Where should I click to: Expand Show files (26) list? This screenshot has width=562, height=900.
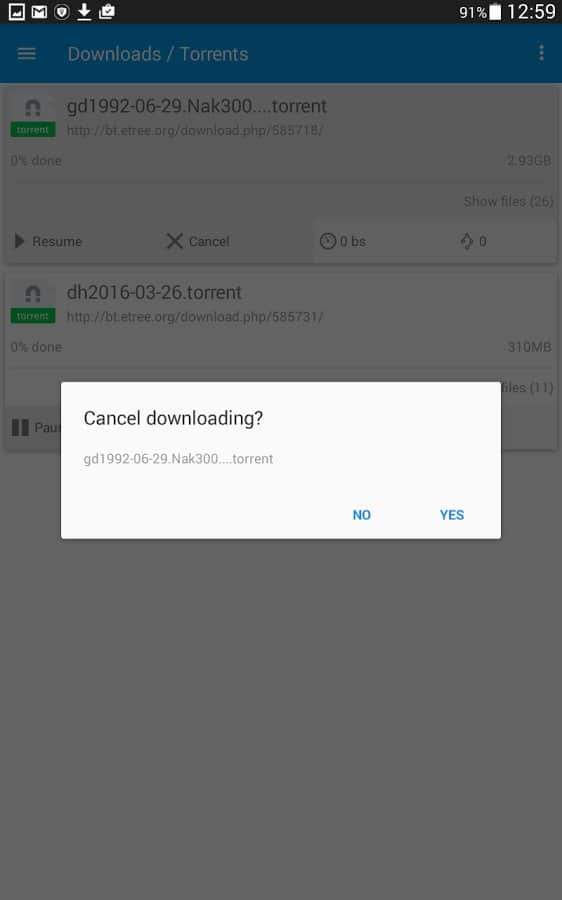tap(508, 201)
